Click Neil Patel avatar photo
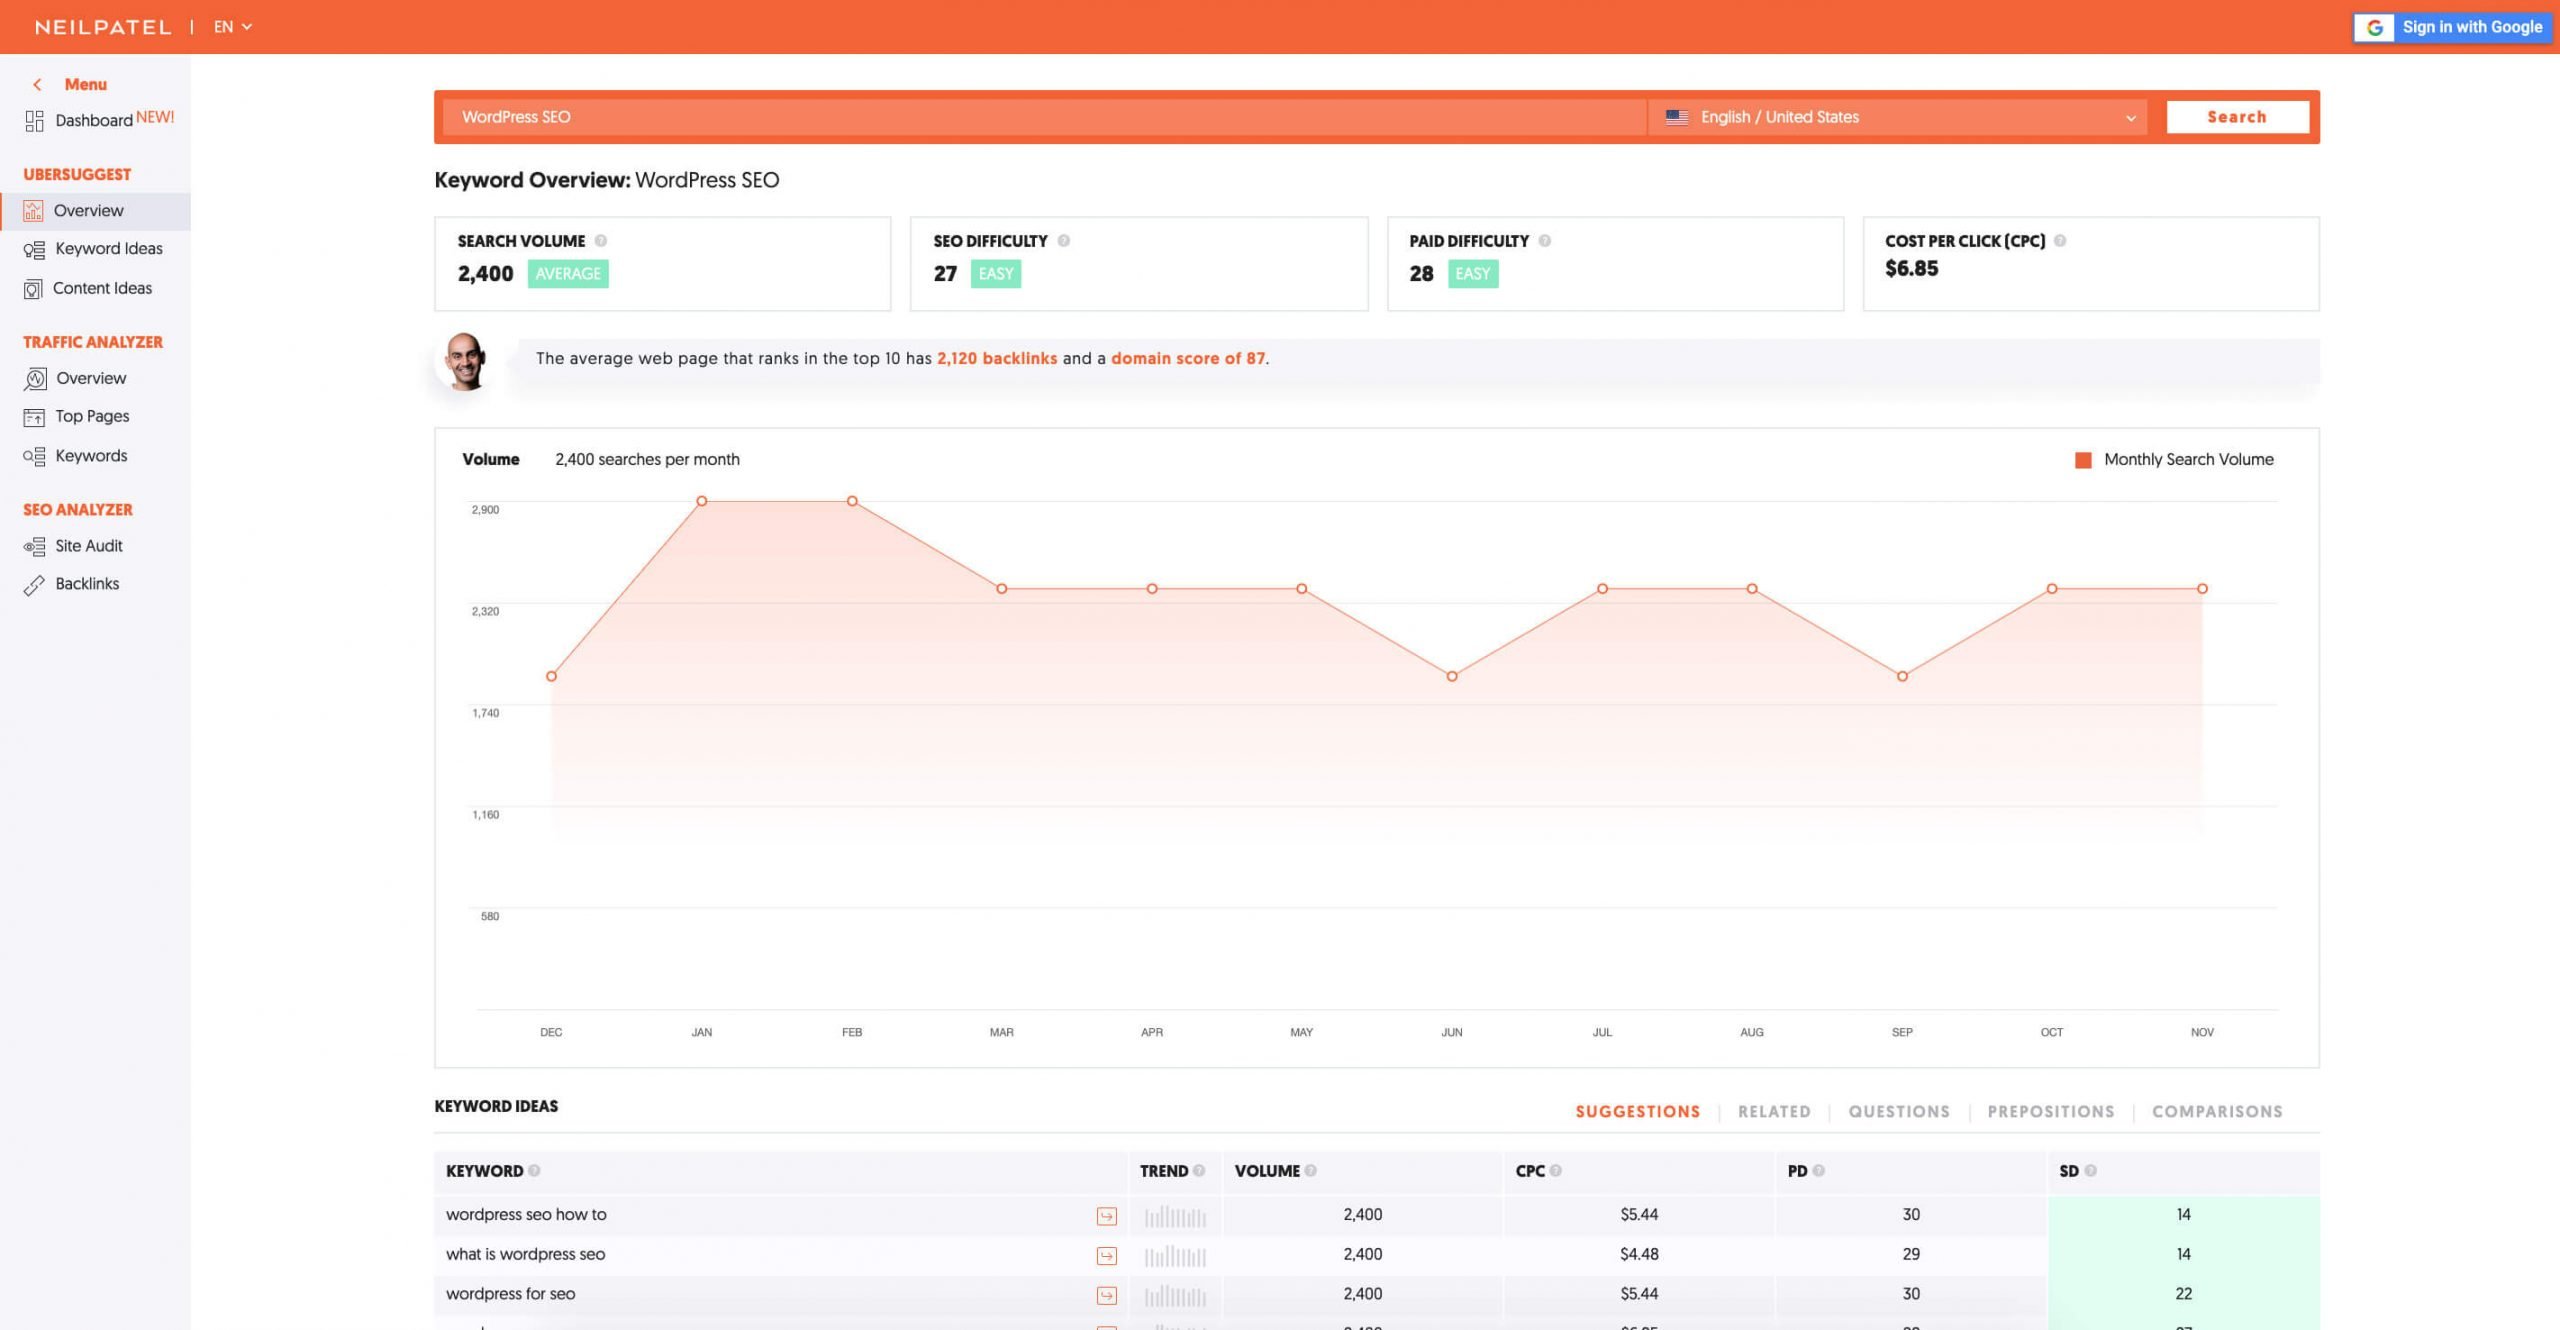 coord(464,361)
